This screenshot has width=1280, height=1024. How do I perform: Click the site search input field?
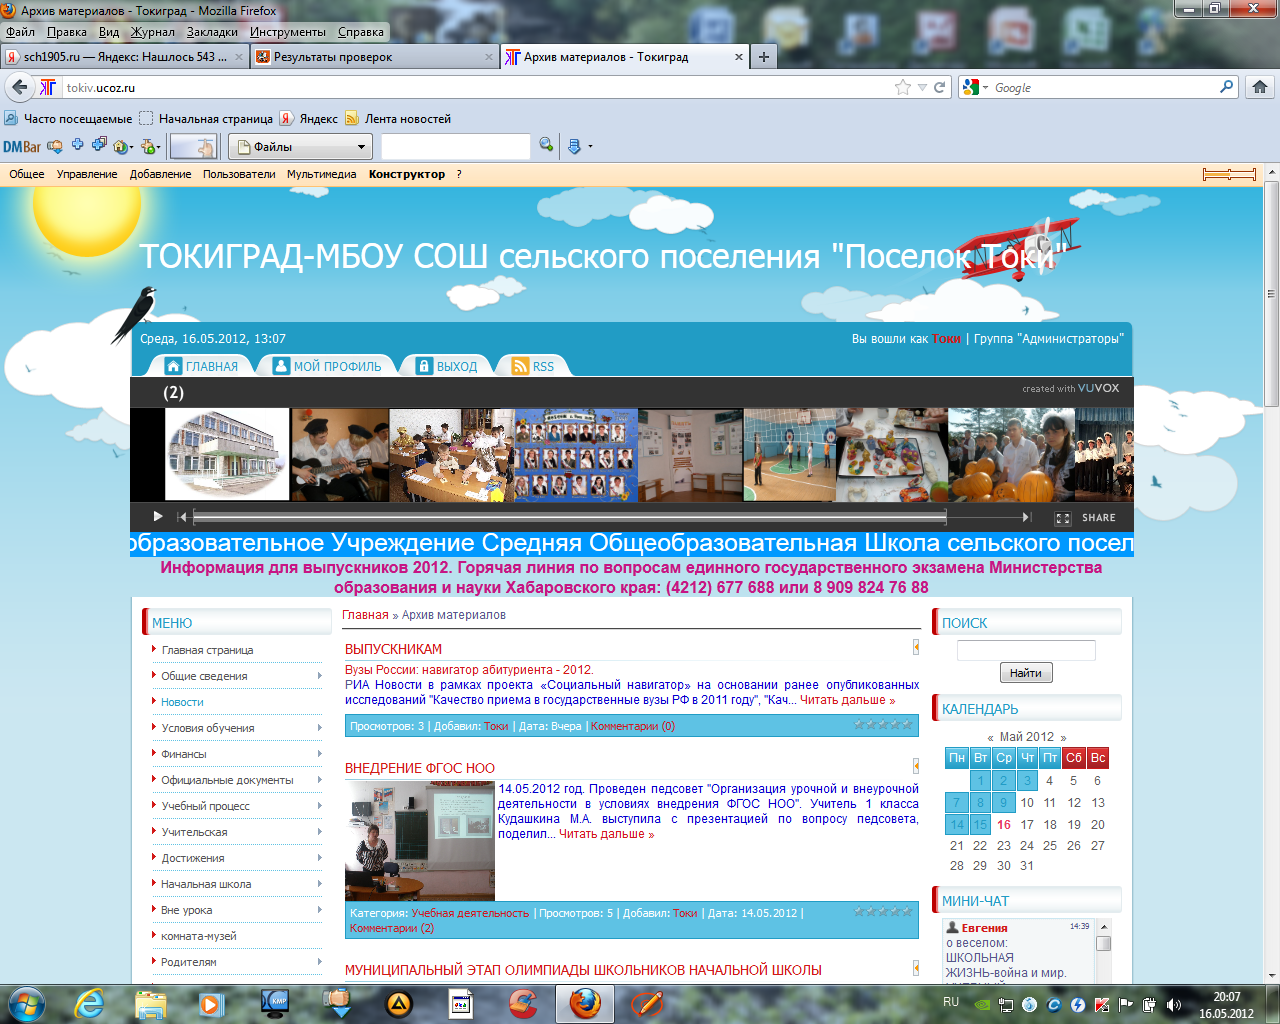click(x=1026, y=651)
